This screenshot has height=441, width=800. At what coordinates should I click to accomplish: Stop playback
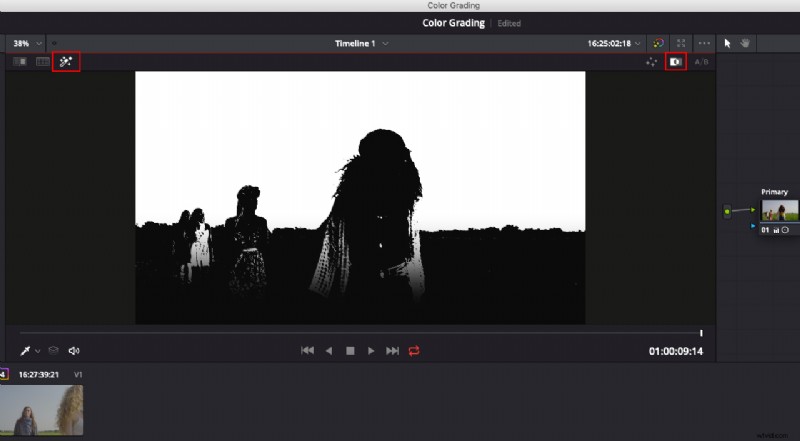click(350, 351)
